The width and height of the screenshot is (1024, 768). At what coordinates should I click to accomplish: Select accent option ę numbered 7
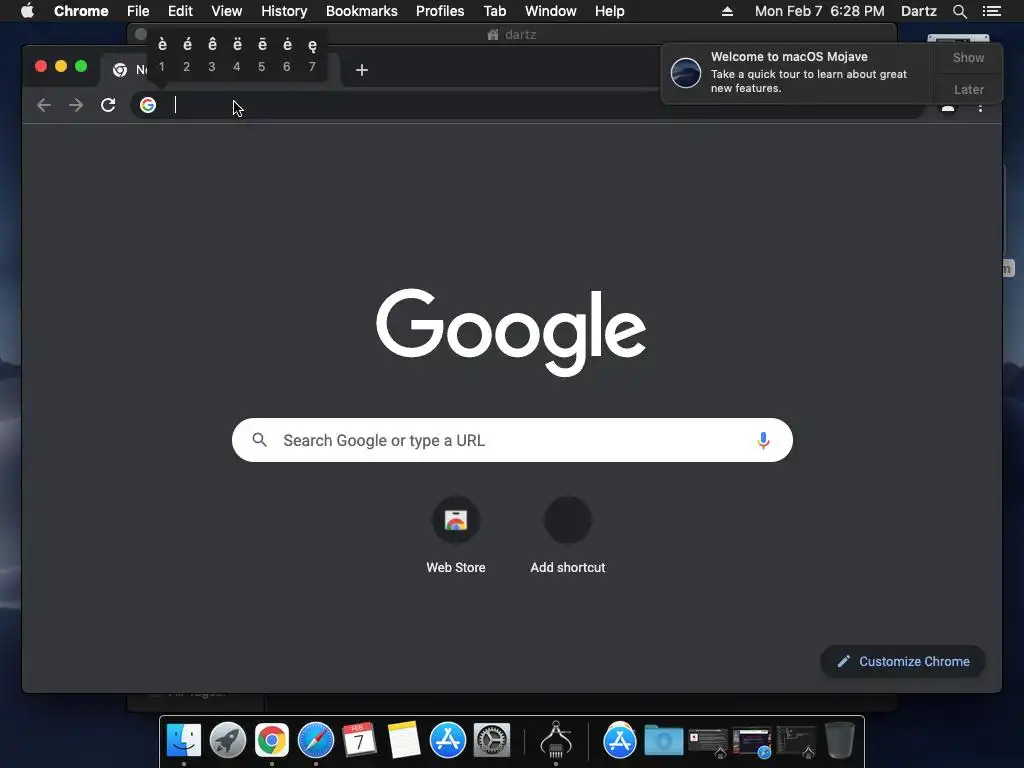point(312,54)
